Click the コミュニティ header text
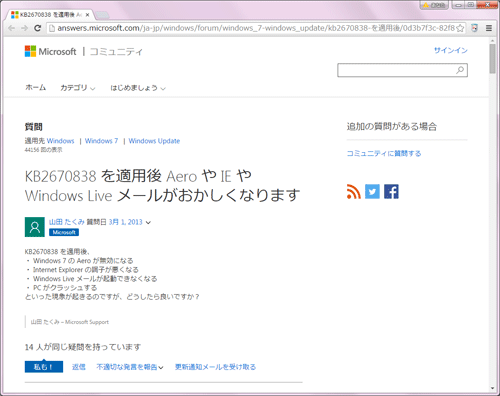Screen dimensions: 500x396 pyautogui.click(x=116, y=52)
